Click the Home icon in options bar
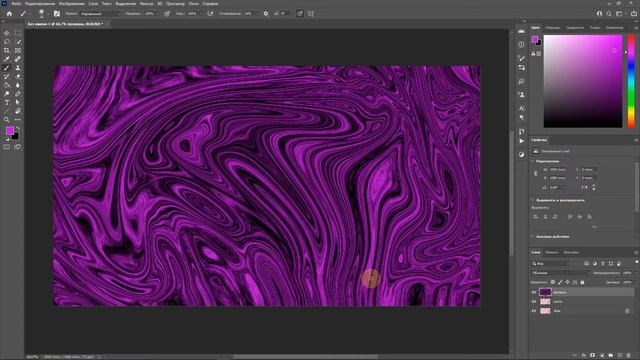This screenshot has width=640, height=360. coord(9,13)
